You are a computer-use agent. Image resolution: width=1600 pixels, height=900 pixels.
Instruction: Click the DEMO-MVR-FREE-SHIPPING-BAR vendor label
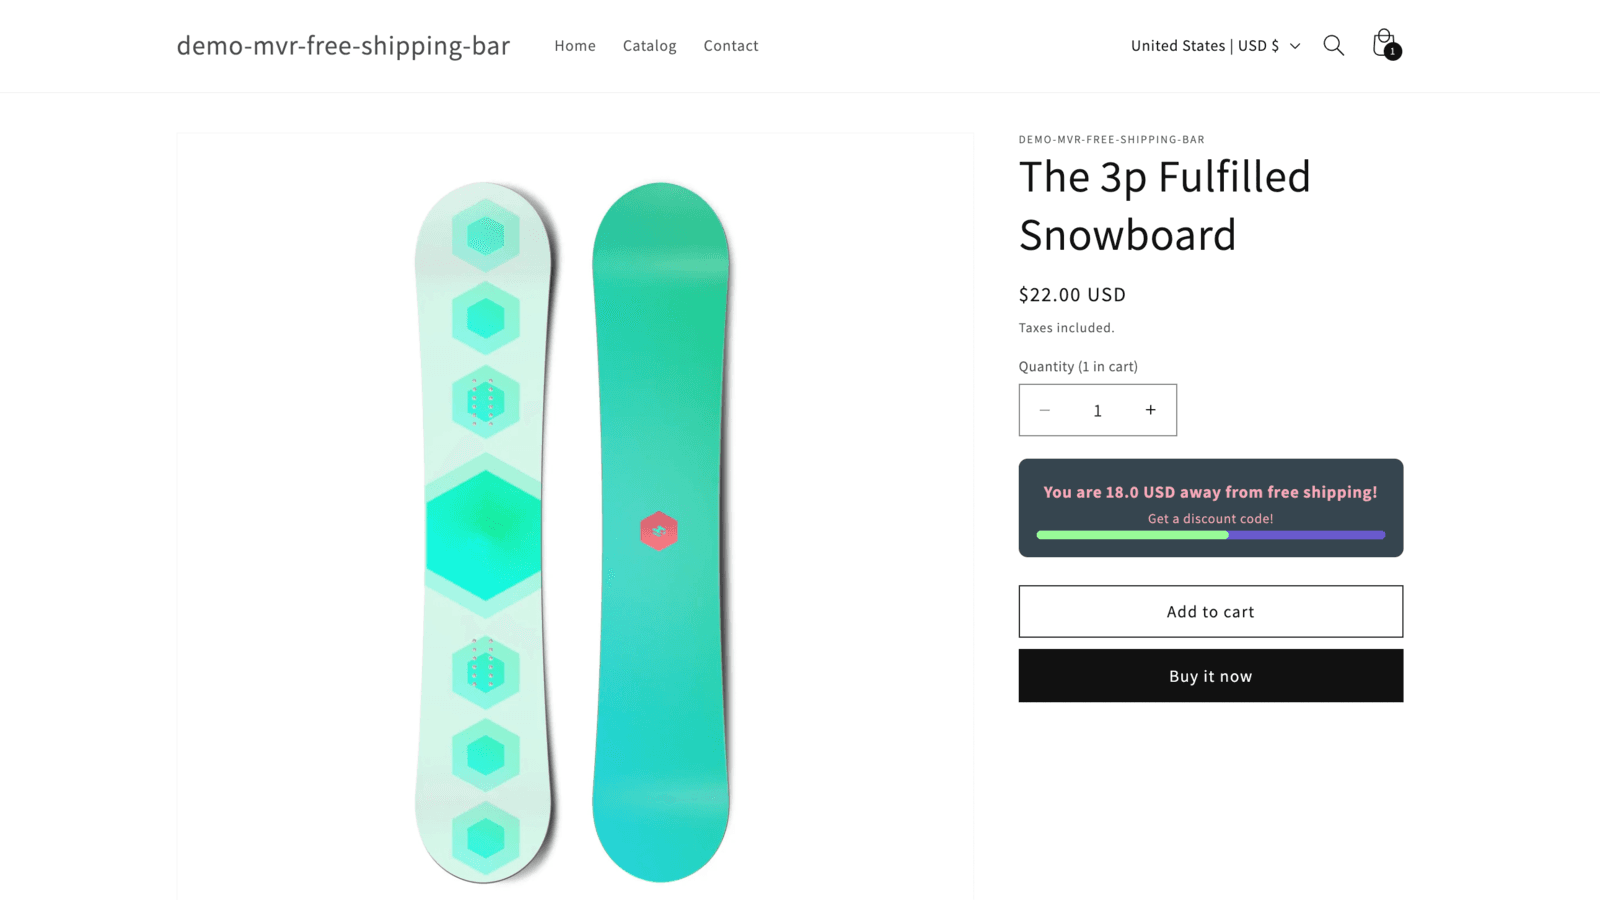1110,139
